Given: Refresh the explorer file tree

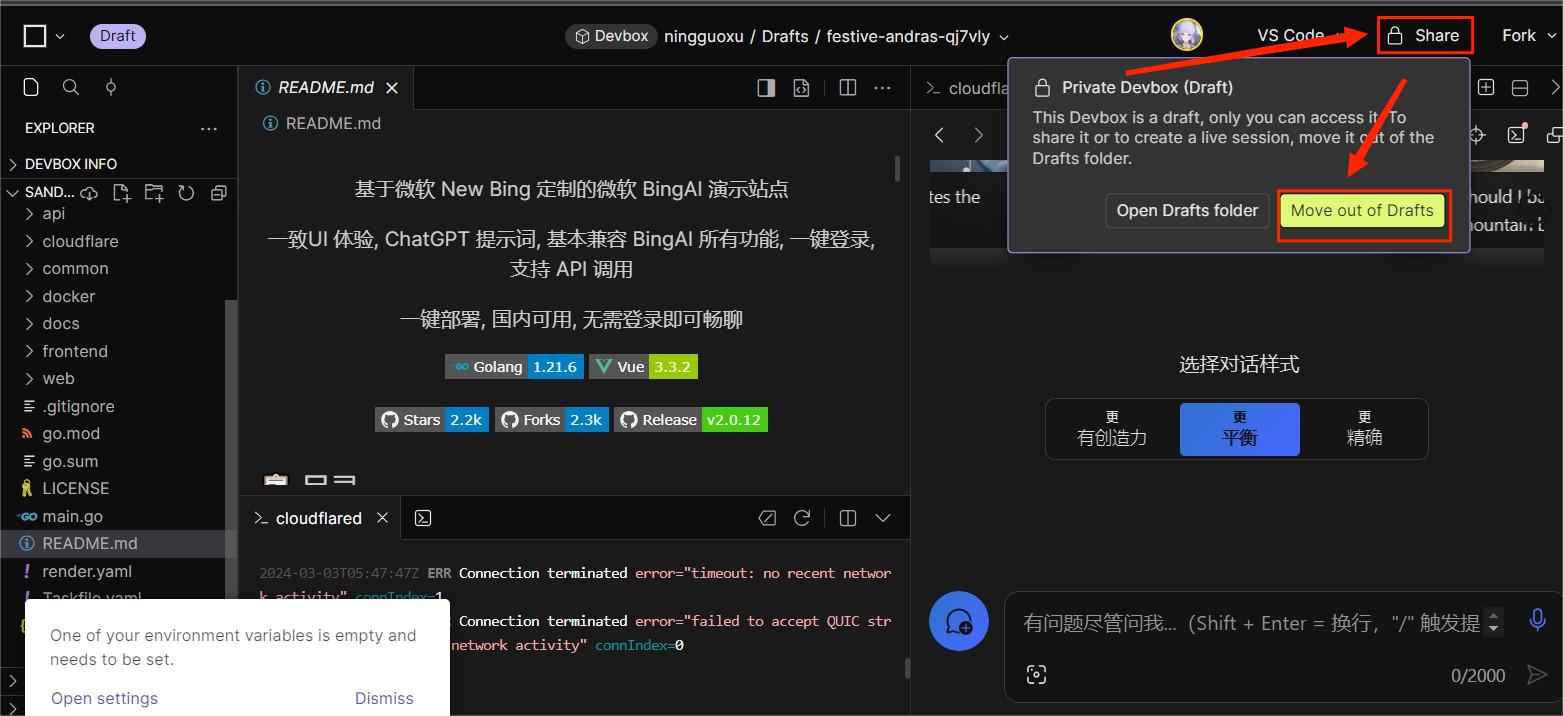Looking at the screenshot, I should (x=186, y=192).
